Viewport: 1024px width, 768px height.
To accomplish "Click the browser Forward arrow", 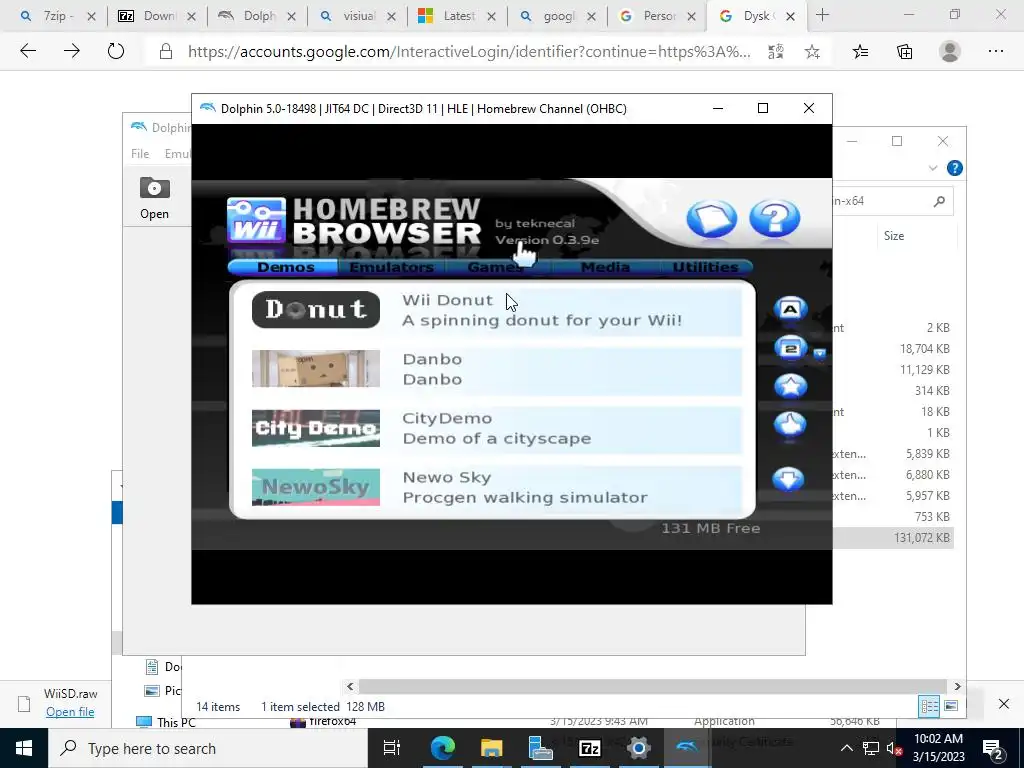I will click(72, 51).
